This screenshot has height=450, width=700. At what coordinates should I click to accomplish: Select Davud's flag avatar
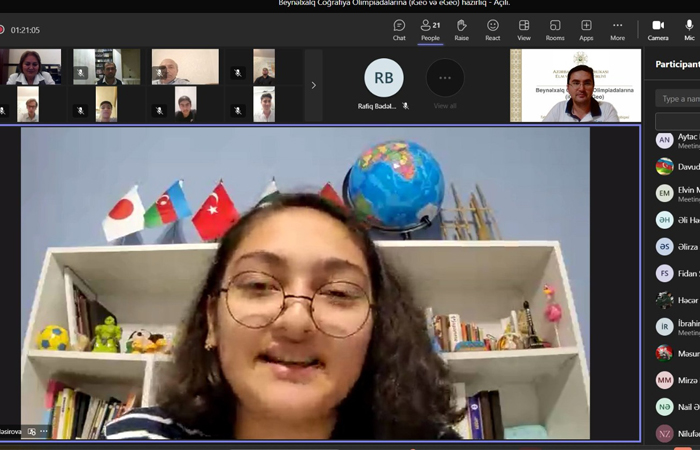[x=664, y=167]
